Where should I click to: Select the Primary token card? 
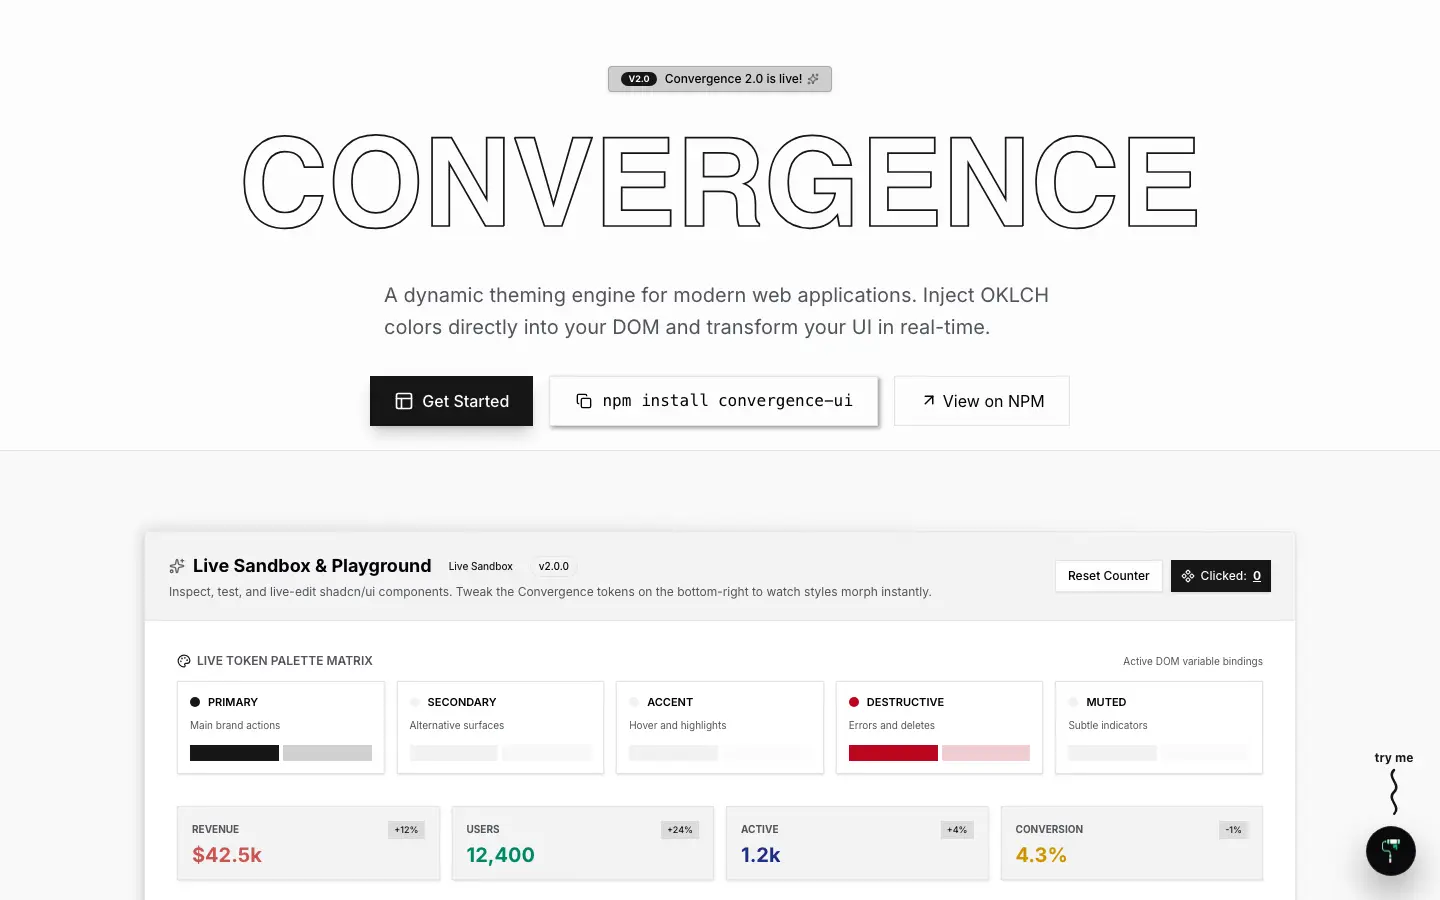point(281,727)
